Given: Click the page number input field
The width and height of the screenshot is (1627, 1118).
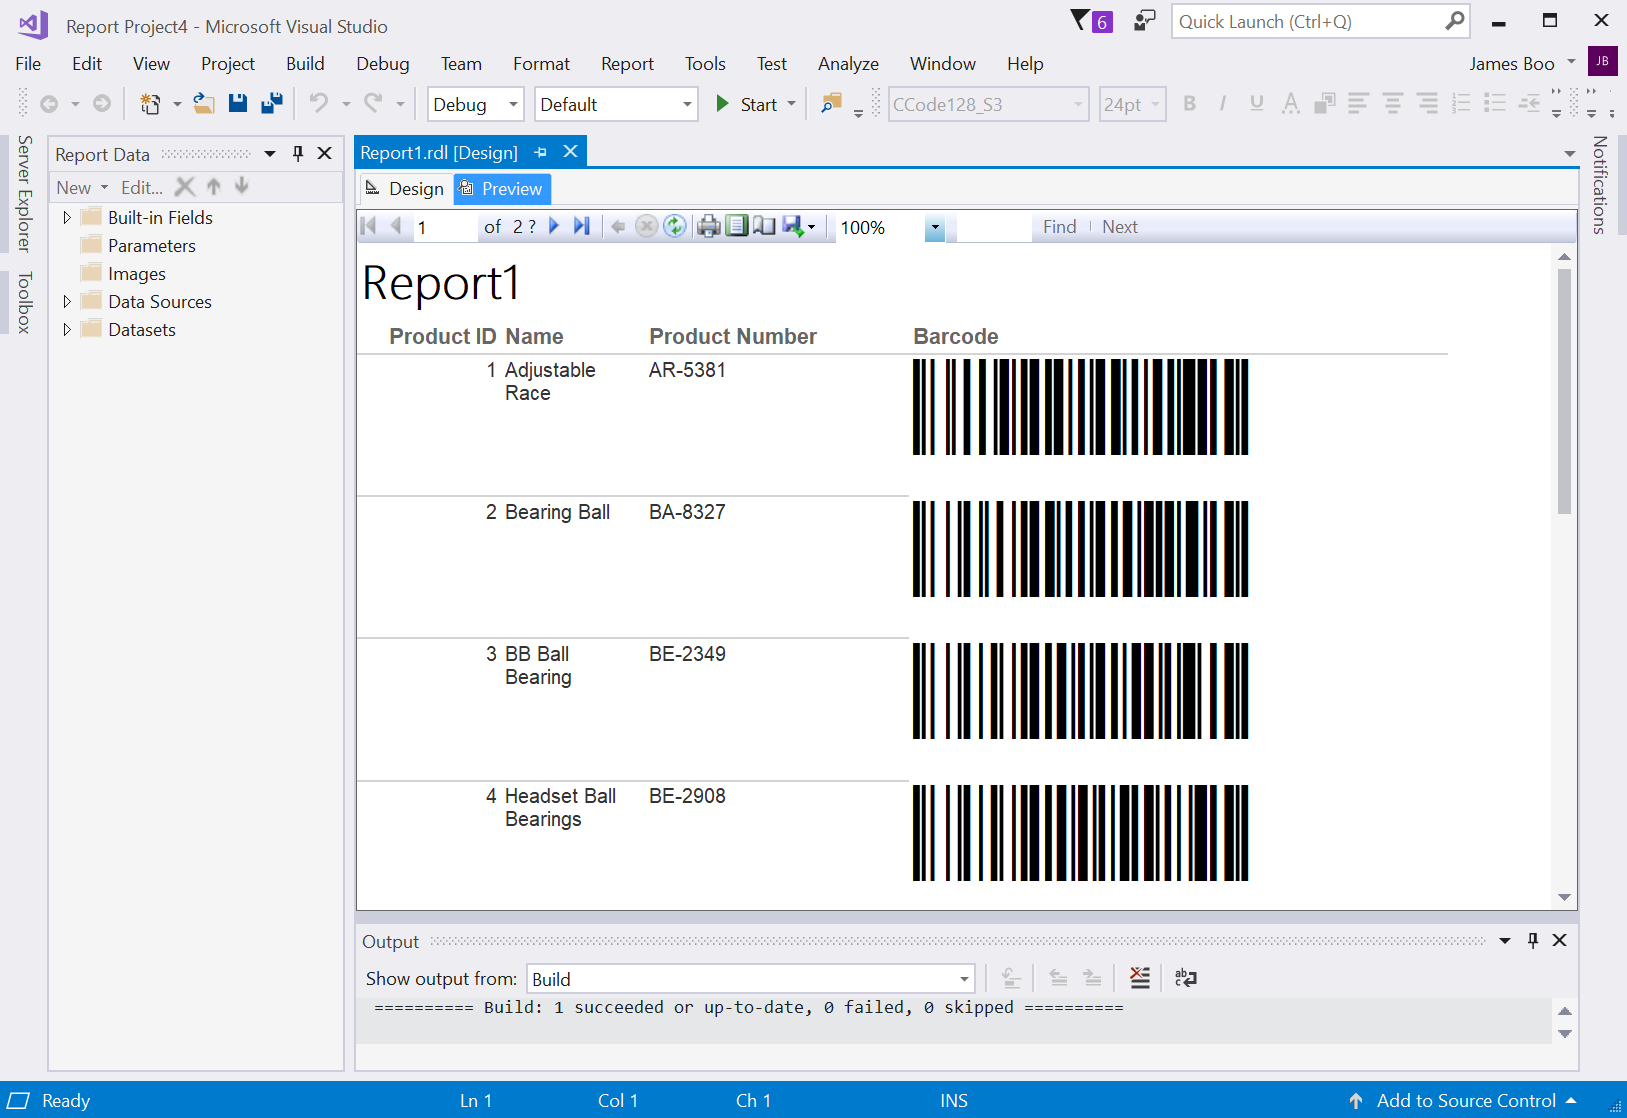Looking at the screenshot, I should (445, 227).
